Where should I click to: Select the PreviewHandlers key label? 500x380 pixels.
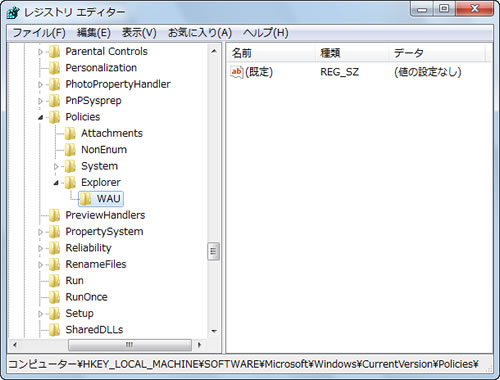105,215
